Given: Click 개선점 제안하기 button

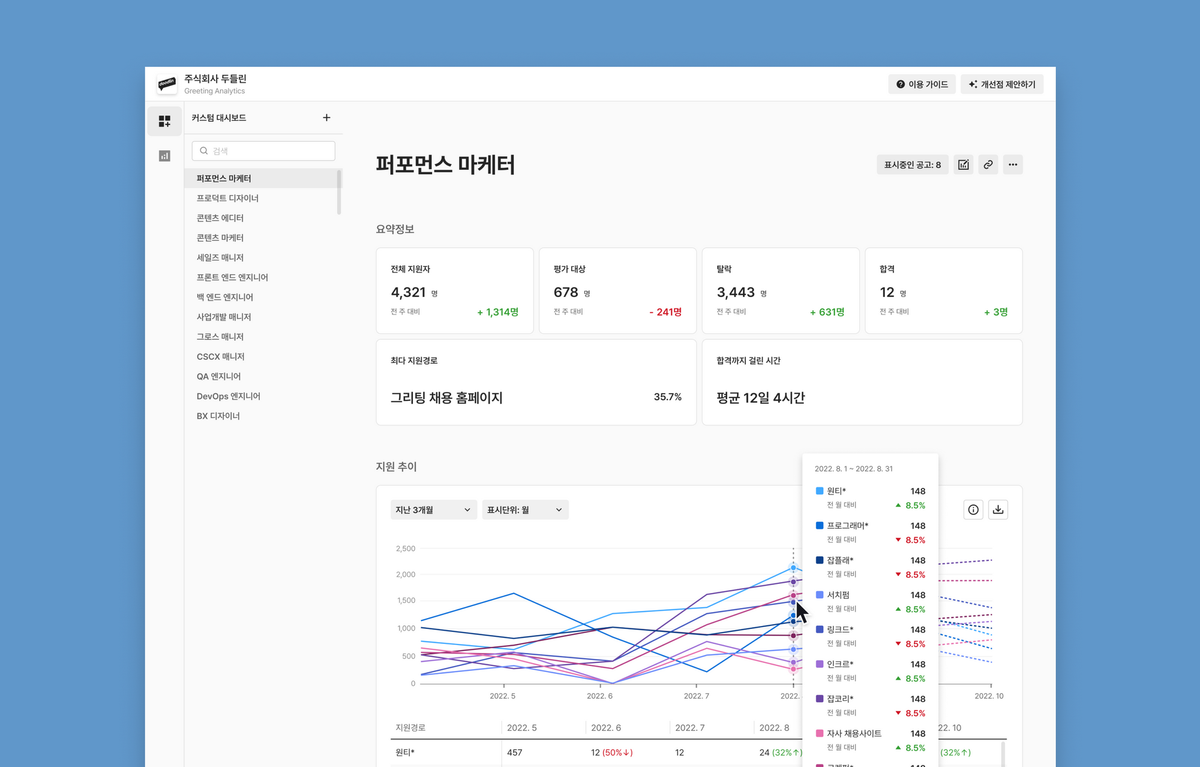Looking at the screenshot, I should pos(1002,85).
